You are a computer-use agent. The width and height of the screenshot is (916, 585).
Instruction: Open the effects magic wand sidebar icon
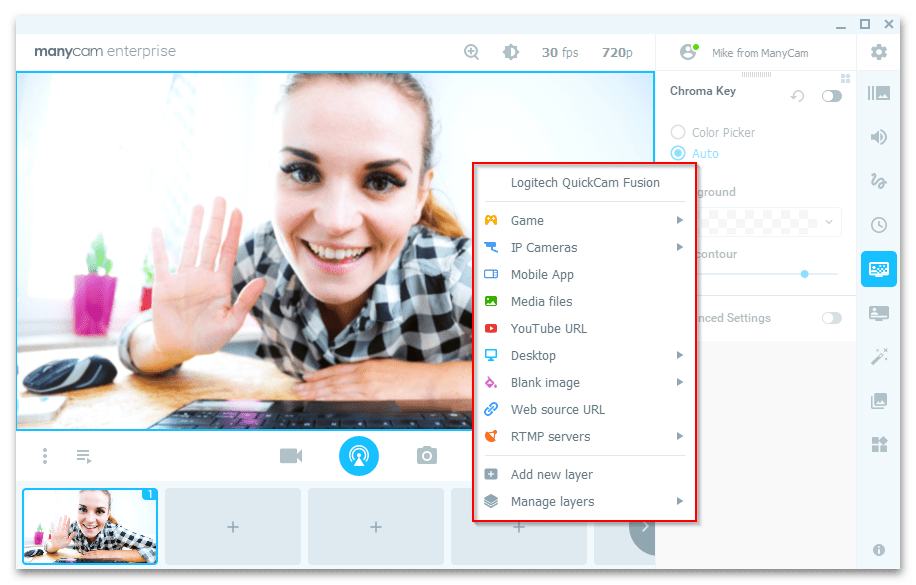point(879,356)
